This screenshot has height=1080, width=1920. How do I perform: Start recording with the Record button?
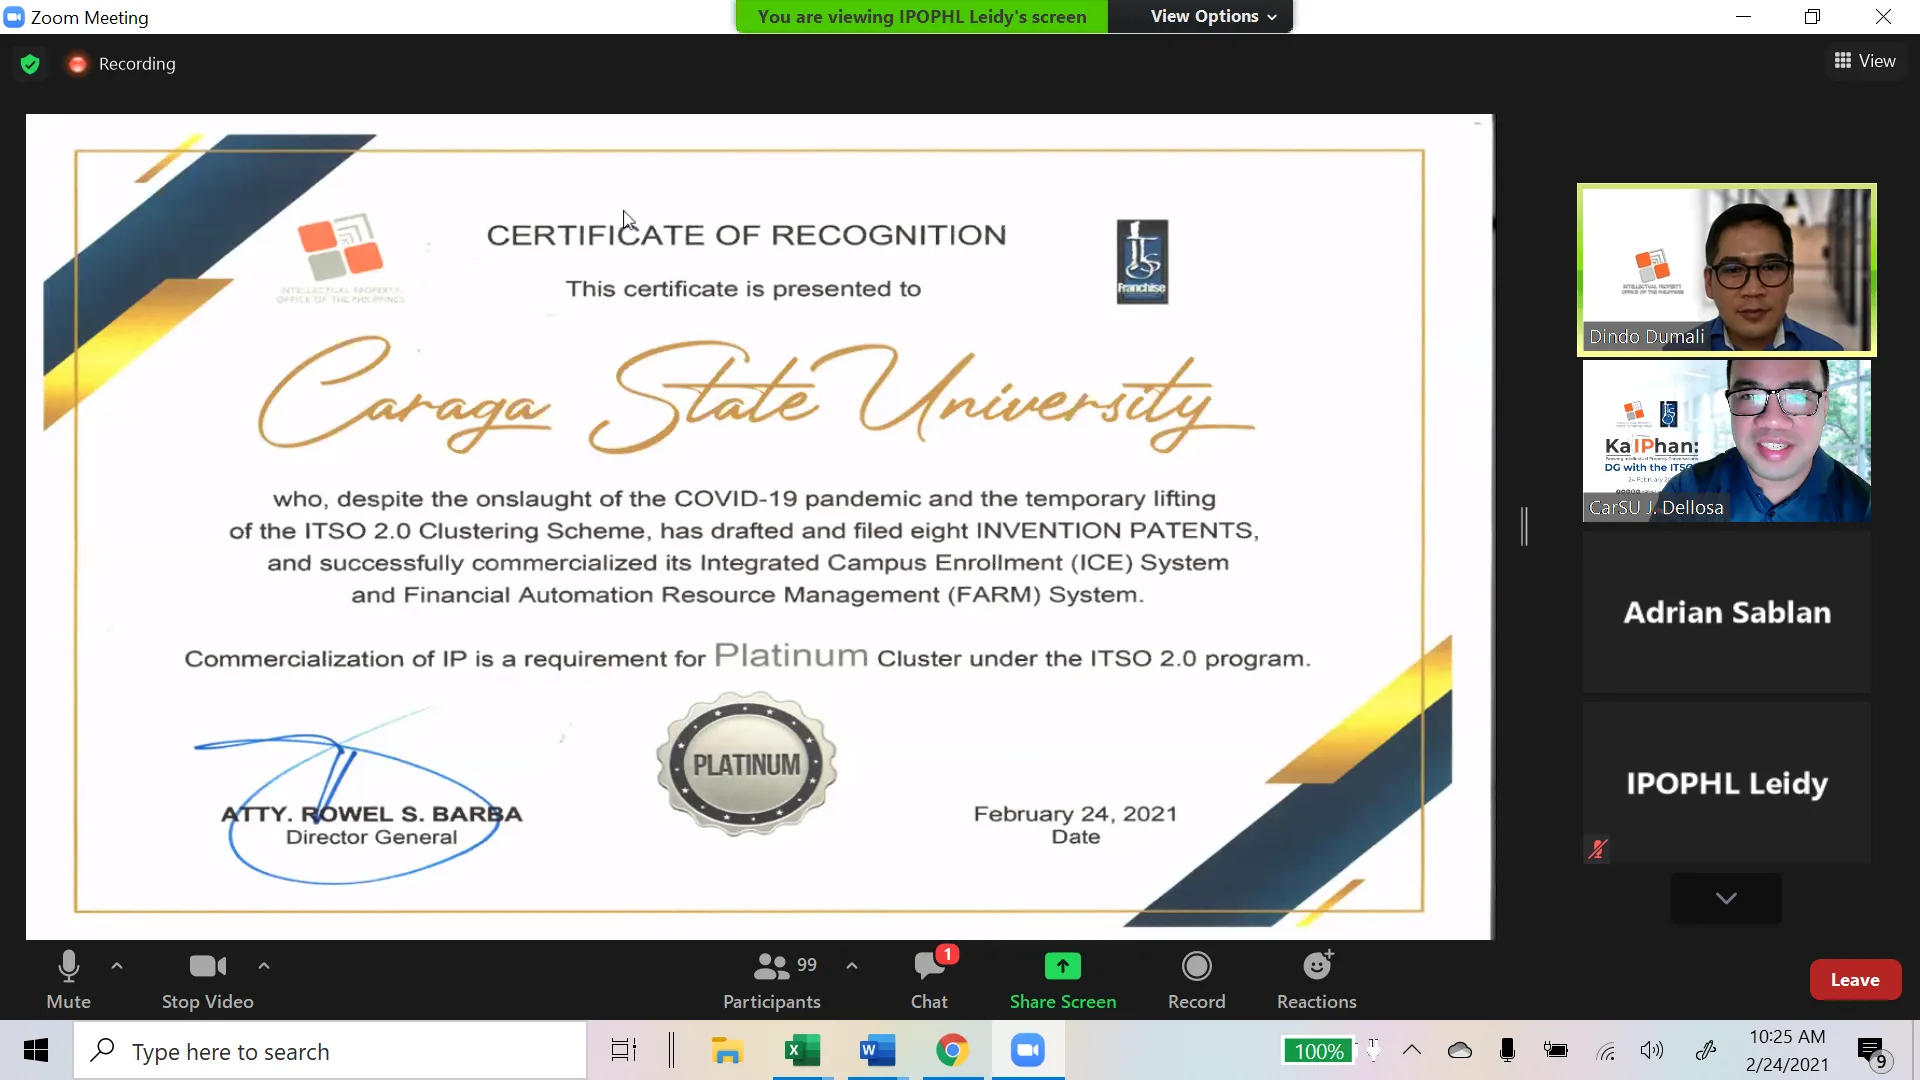(1196, 967)
